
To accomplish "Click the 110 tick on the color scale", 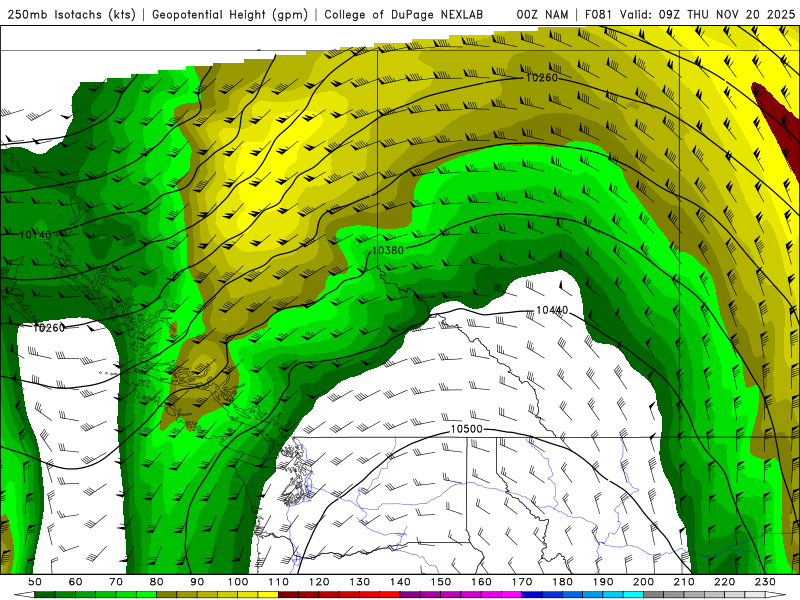I will point(279,582).
